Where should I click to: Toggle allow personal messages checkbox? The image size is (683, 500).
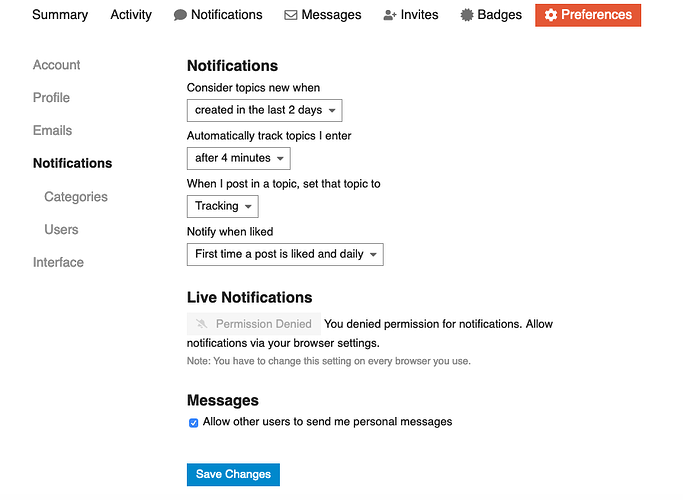[x=194, y=422]
